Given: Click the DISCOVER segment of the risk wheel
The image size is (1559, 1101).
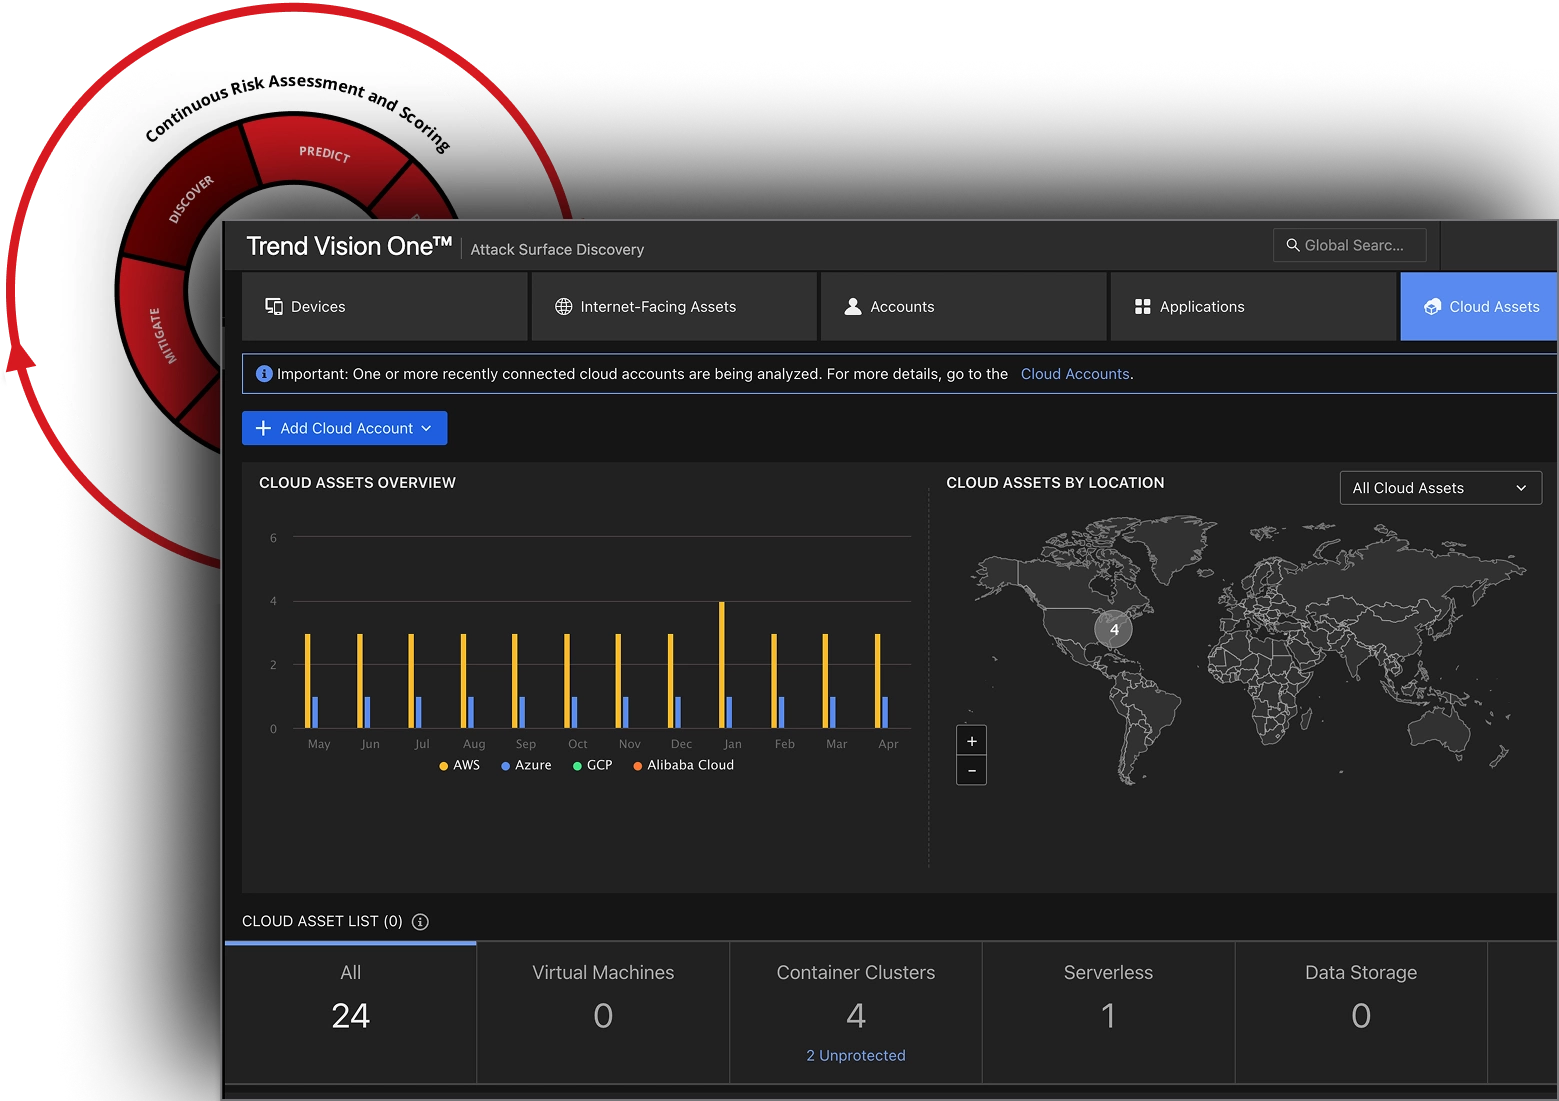Looking at the screenshot, I should pos(191,199).
